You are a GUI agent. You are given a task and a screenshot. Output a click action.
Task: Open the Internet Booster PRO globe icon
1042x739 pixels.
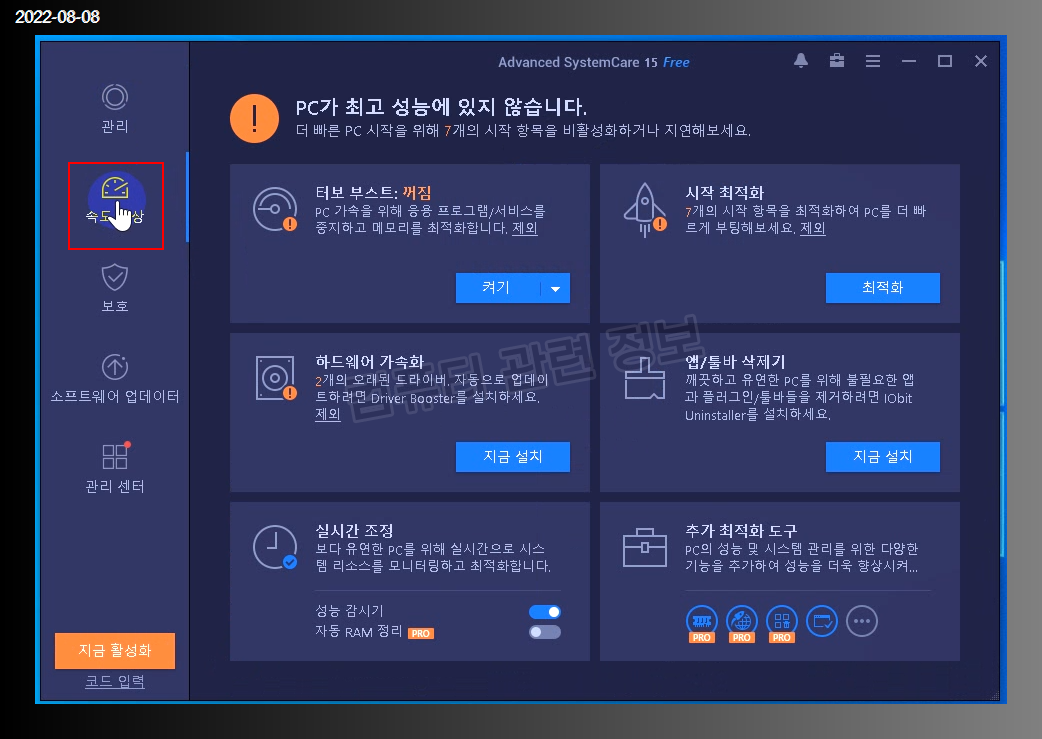tap(742, 623)
